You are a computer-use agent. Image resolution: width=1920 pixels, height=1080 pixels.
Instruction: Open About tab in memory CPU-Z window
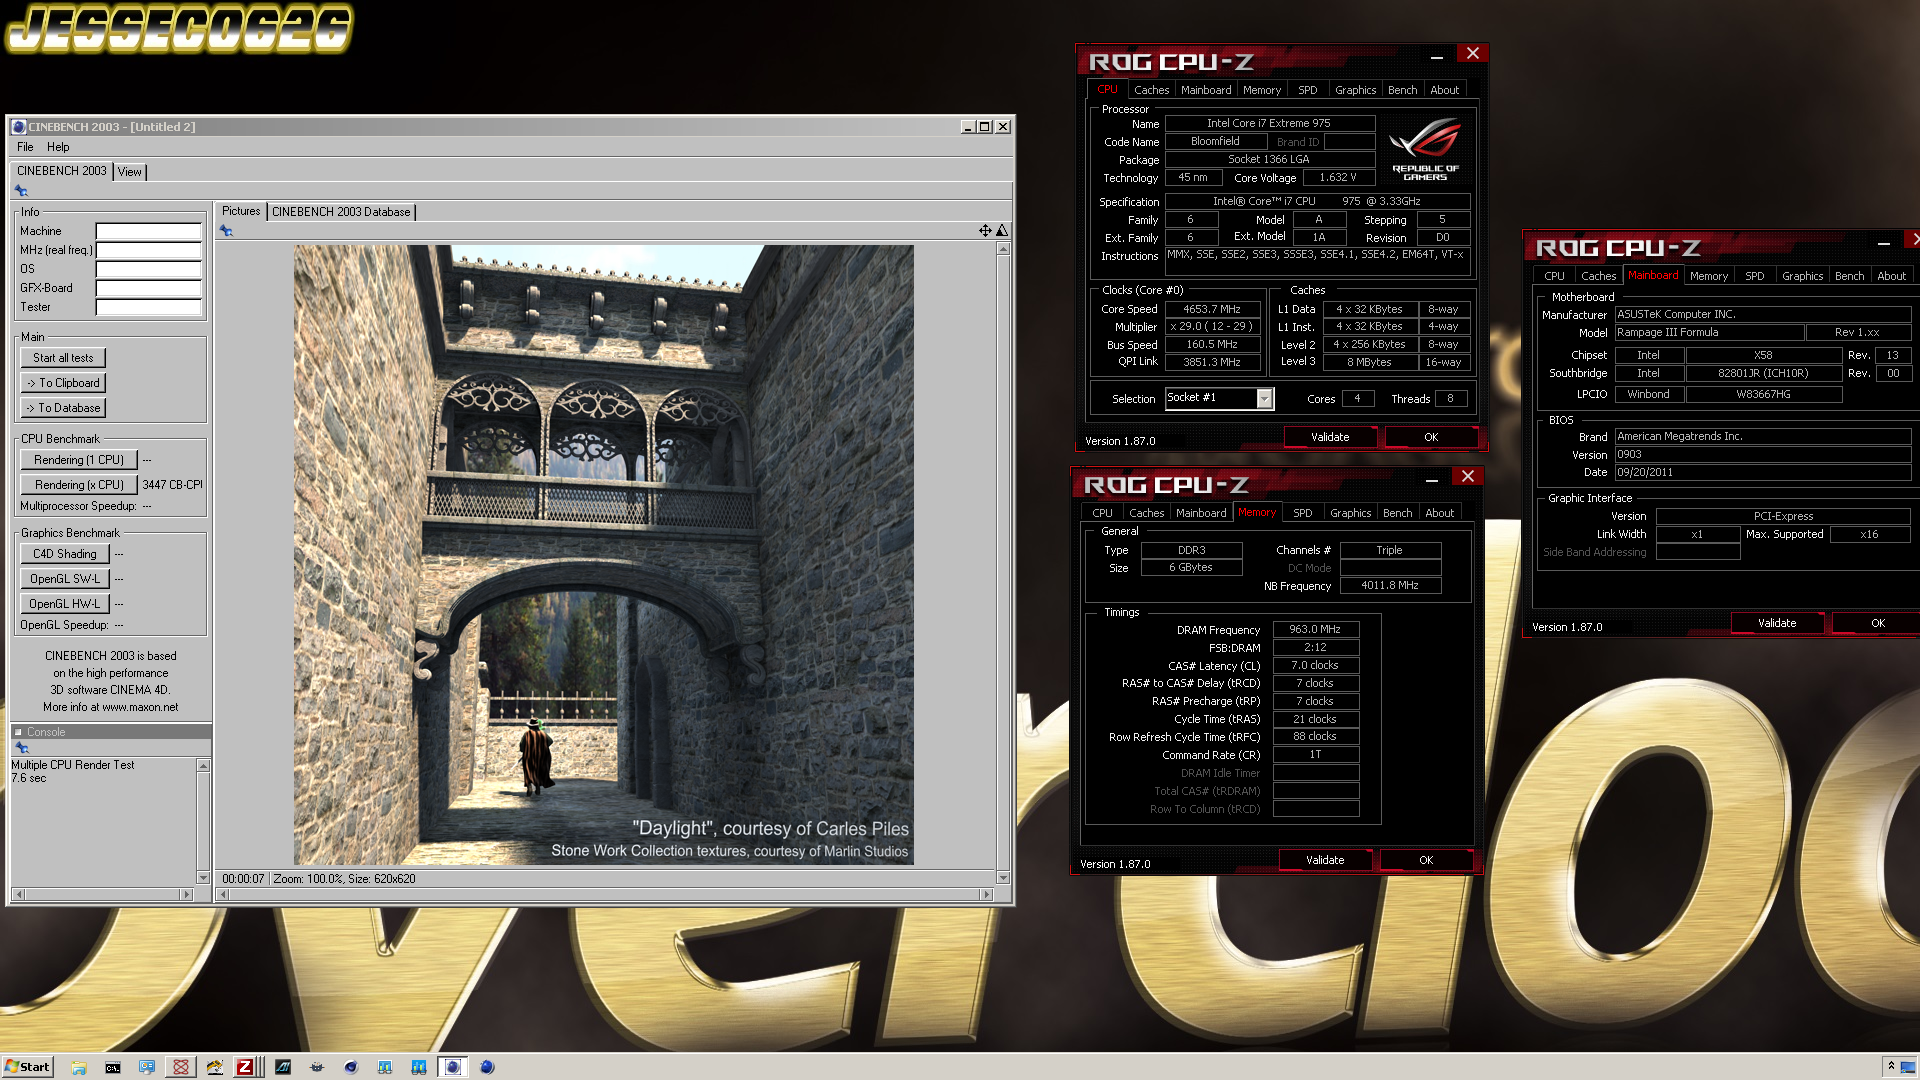pyautogui.click(x=1439, y=513)
